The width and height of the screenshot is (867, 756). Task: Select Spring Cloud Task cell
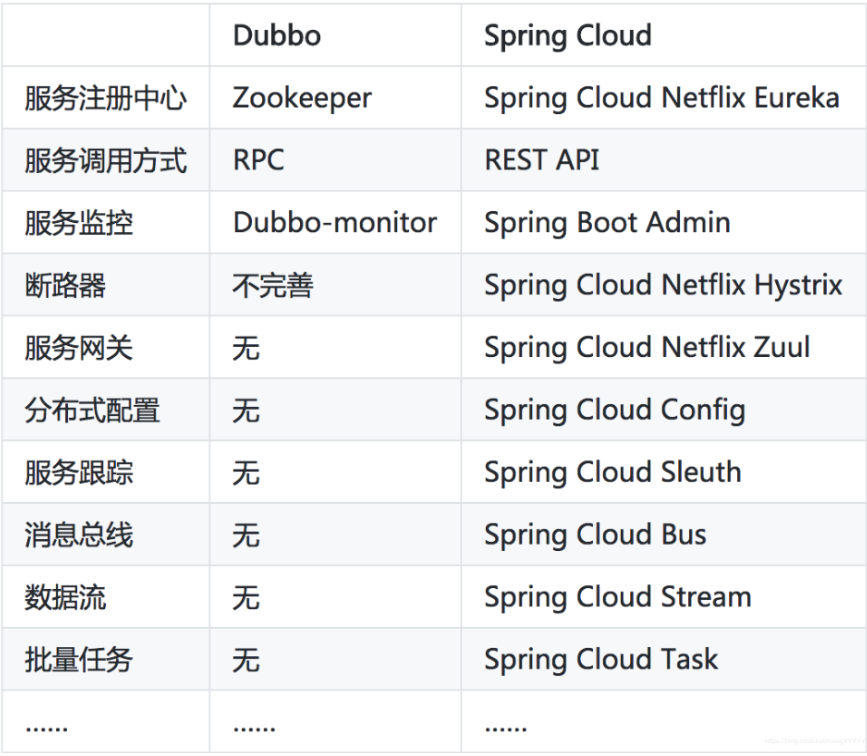click(601, 659)
